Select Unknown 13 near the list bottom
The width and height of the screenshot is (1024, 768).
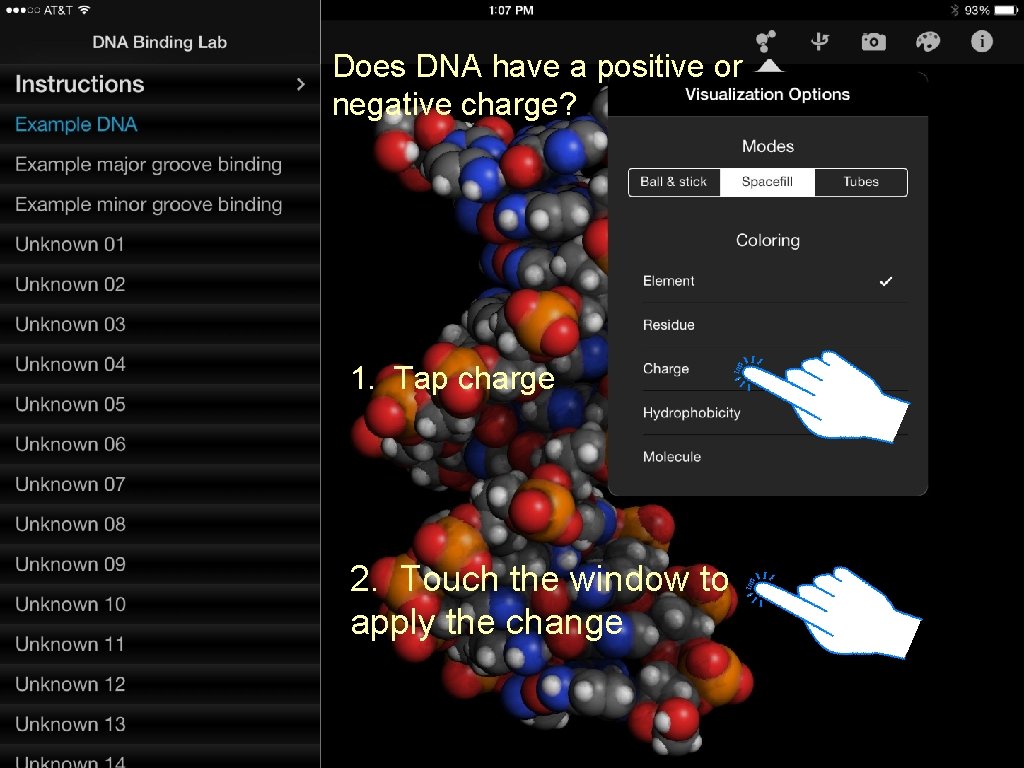[70, 724]
